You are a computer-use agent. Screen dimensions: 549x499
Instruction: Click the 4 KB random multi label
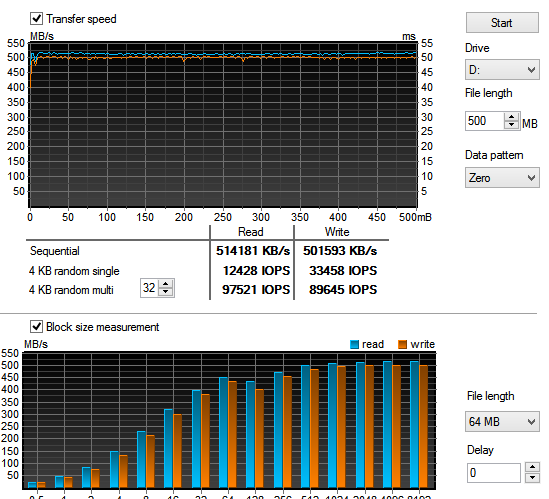[71, 290]
